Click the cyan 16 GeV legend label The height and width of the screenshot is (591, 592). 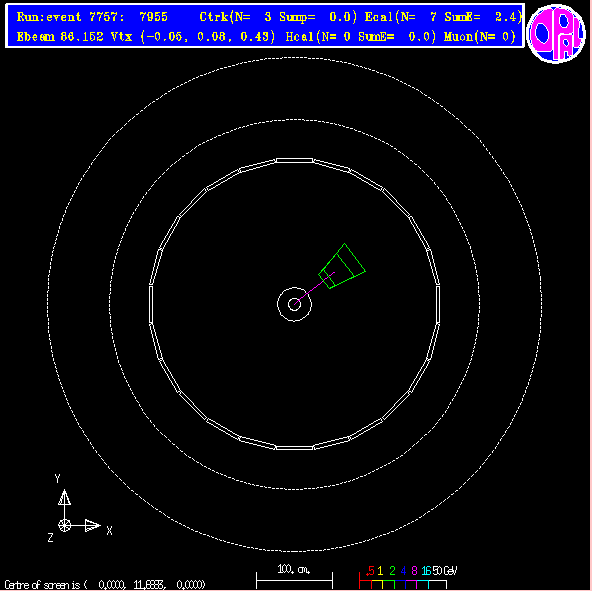[426, 571]
